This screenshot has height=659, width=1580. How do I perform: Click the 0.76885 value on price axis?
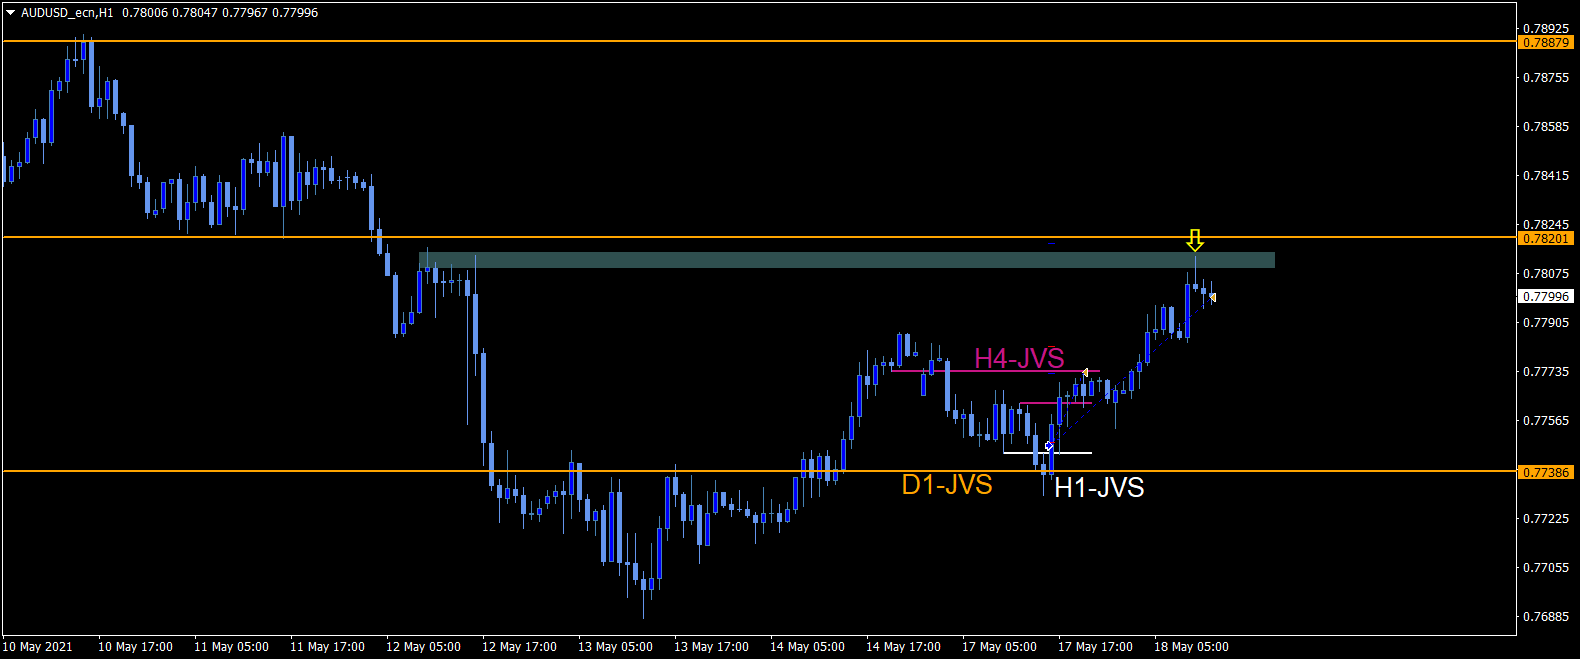[1546, 617]
